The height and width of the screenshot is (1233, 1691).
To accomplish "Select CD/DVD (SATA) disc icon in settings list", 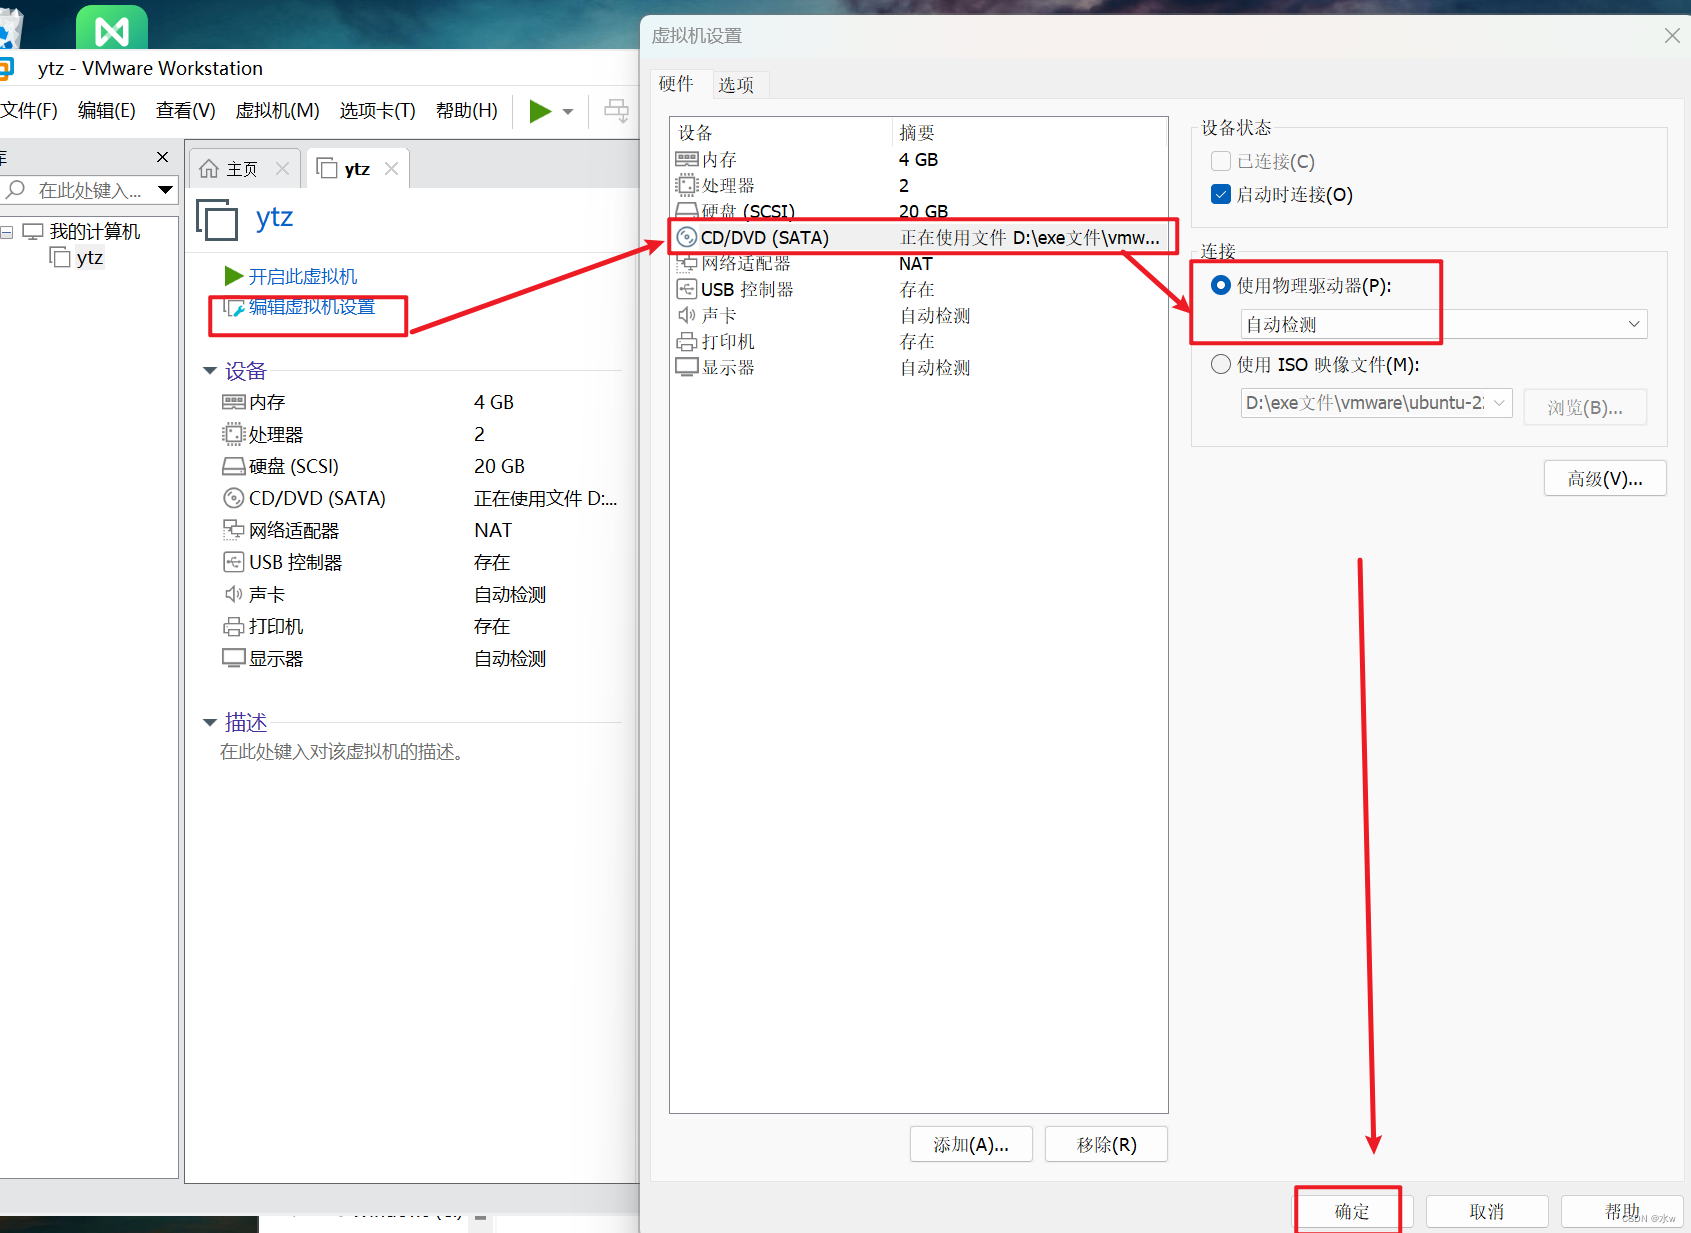I will point(687,237).
